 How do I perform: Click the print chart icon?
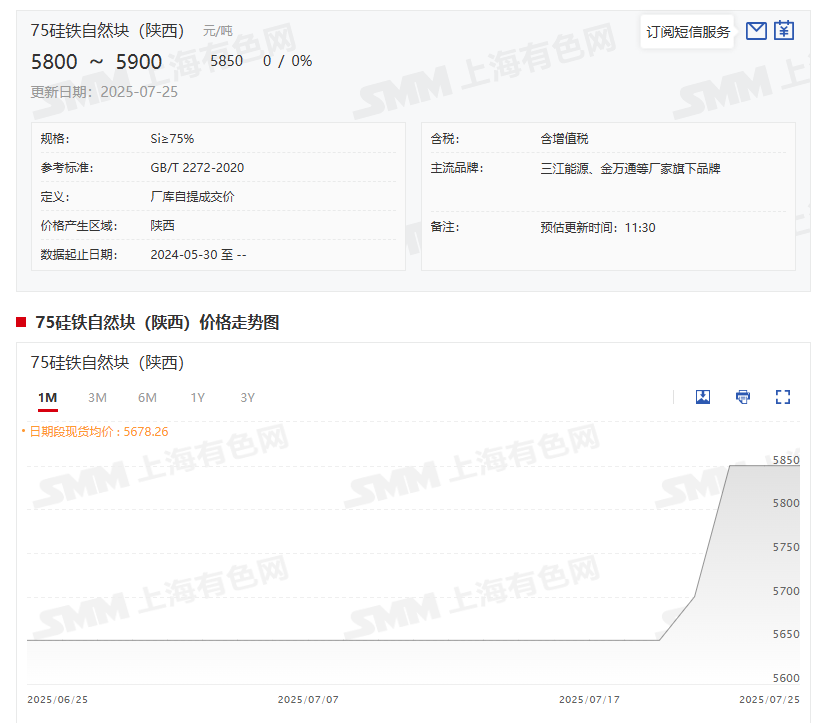tap(743, 397)
